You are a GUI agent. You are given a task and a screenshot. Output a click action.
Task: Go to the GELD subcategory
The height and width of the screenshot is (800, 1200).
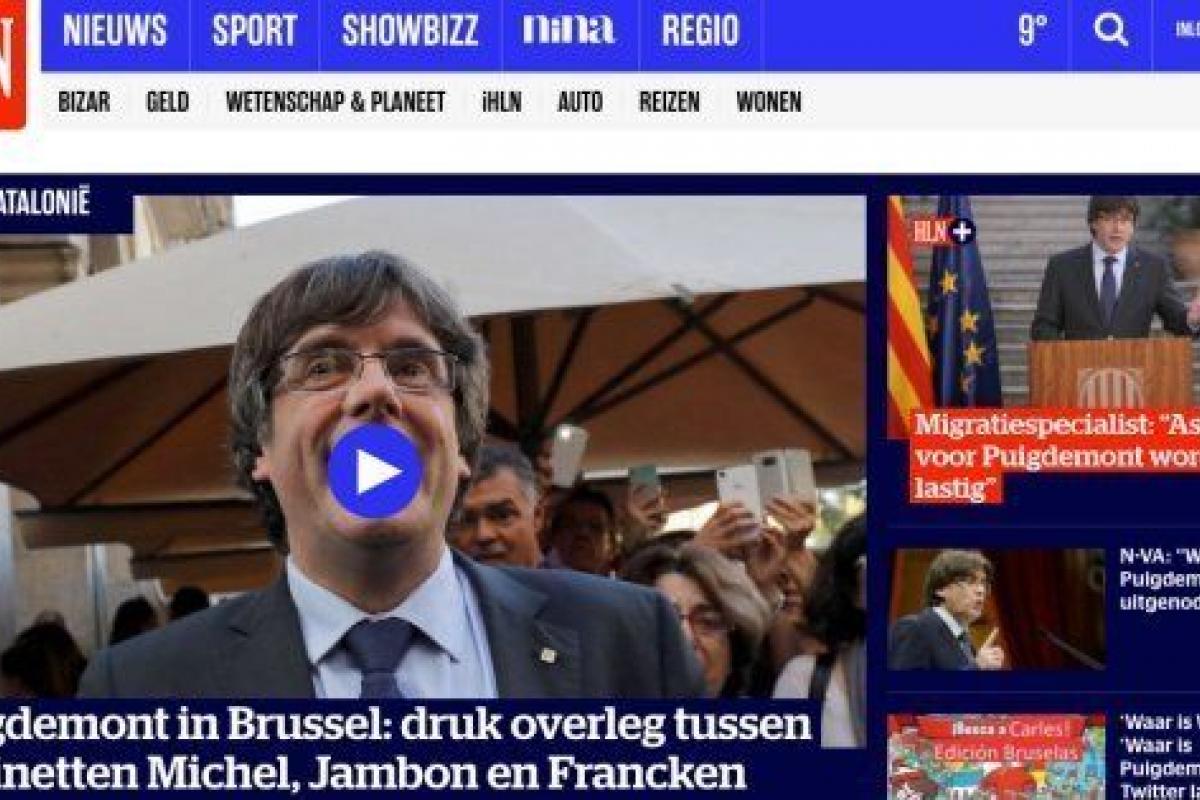click(167, 101)
